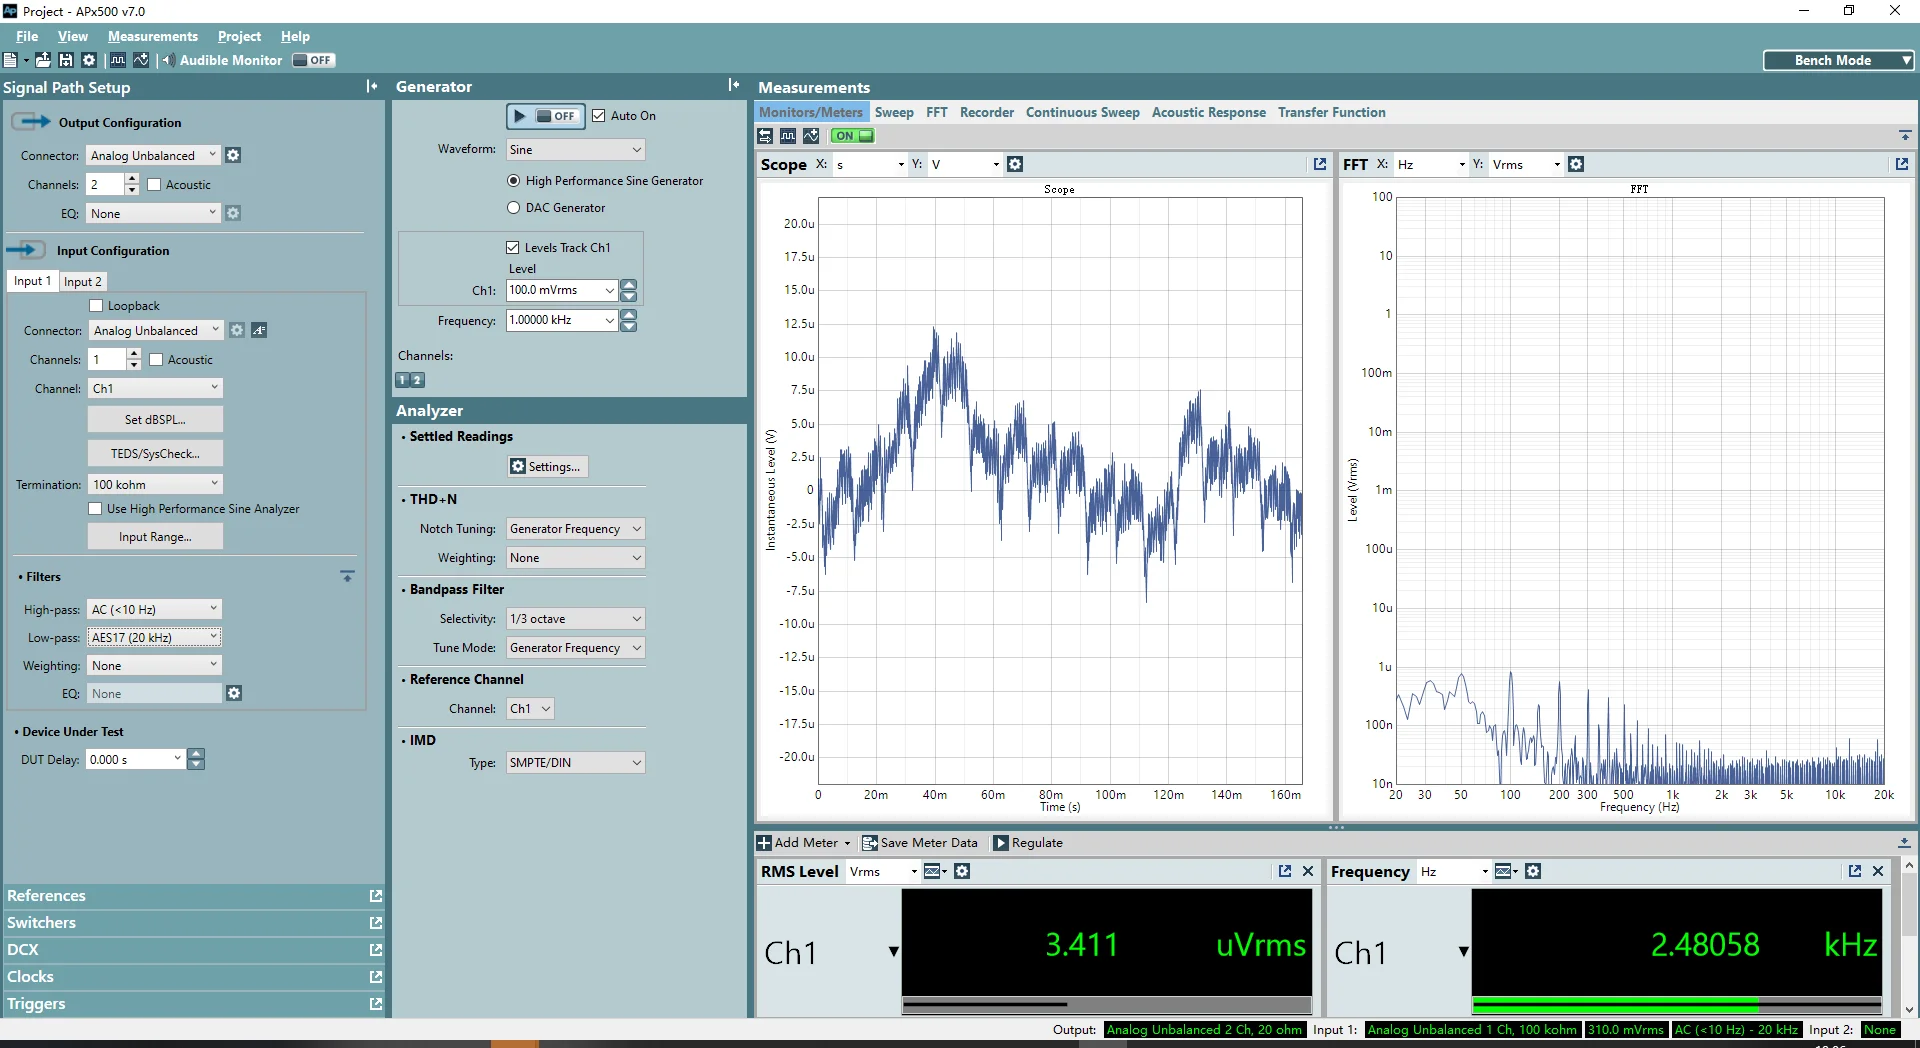Open the Low-pass AES17 filter dropdown
1920x1048 pixels.
[154, 637]
